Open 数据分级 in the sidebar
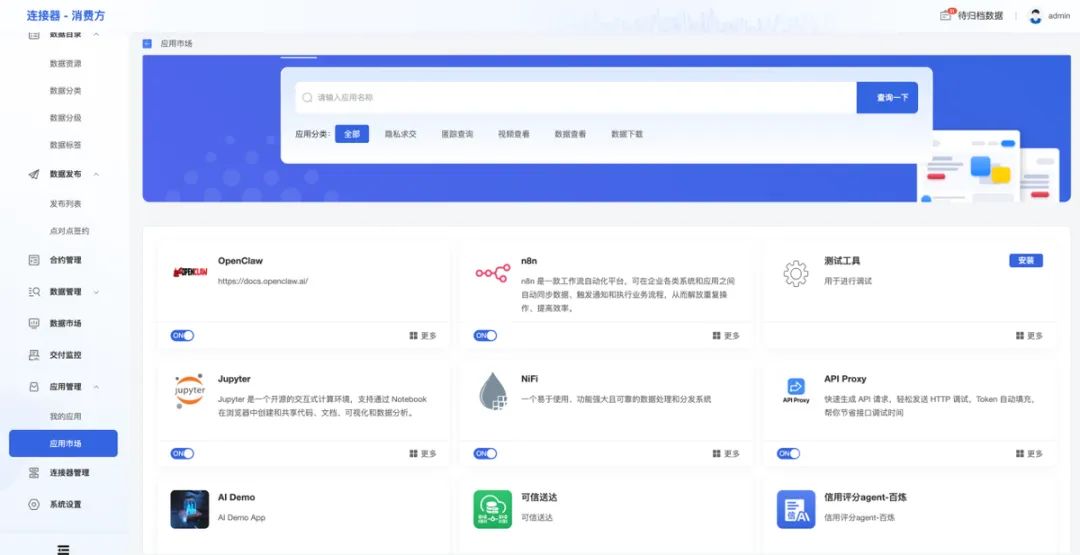This screenshot has width=1080, height=555. click(65, 118)
